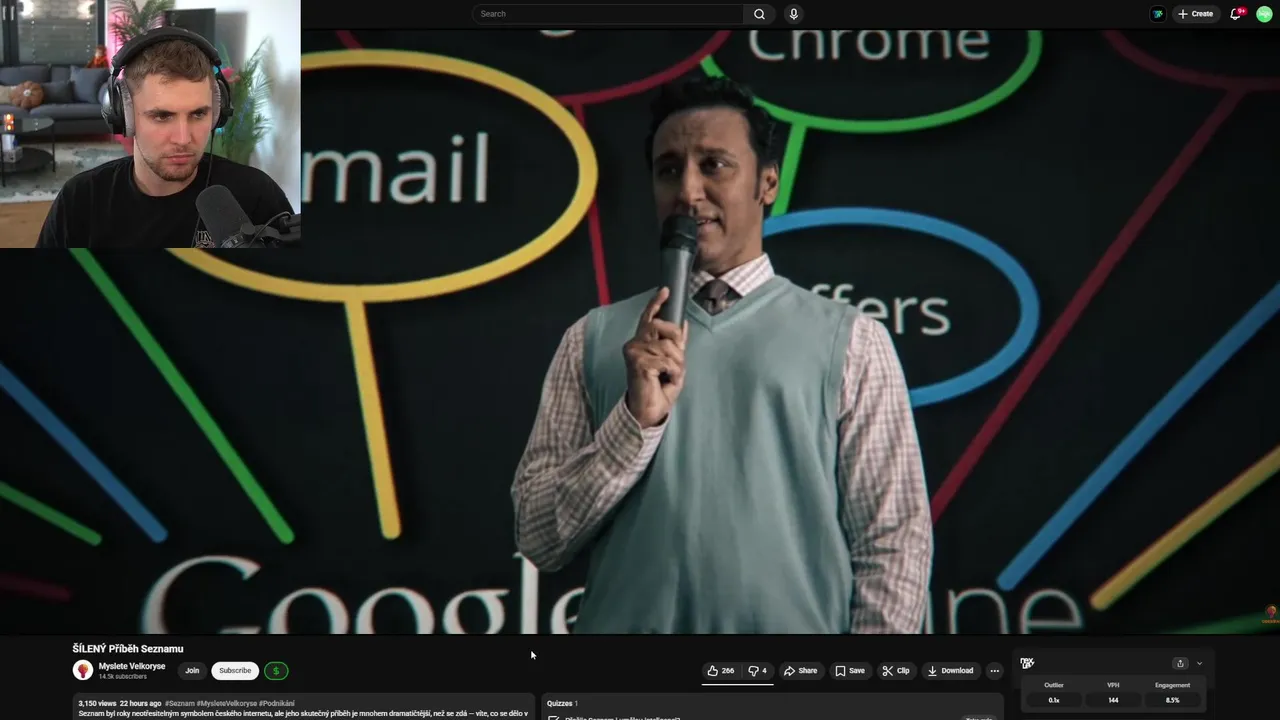Open the Create menu button
The height and width of the screenshot is (720, 1280).
pos(1195,14)
